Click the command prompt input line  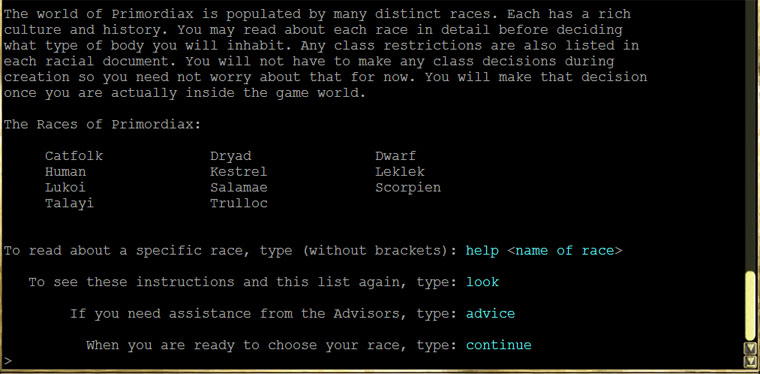tap(373, 361)
